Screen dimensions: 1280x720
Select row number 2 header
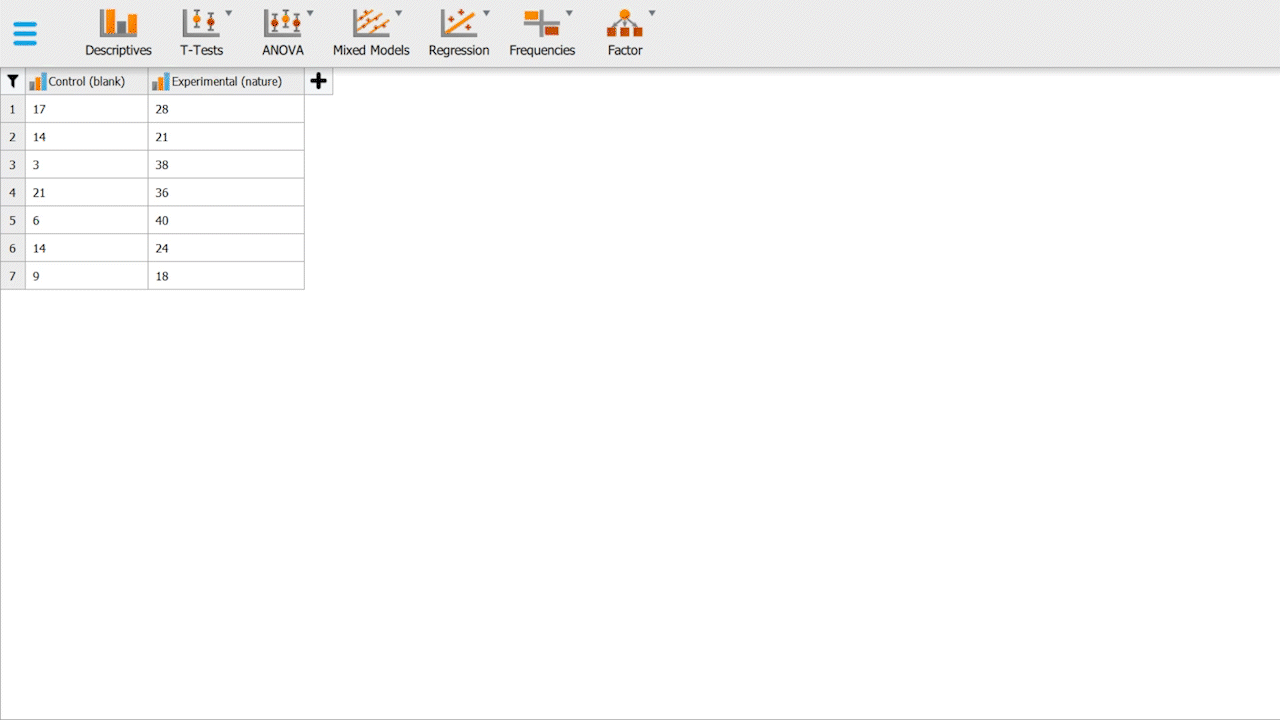13,137
